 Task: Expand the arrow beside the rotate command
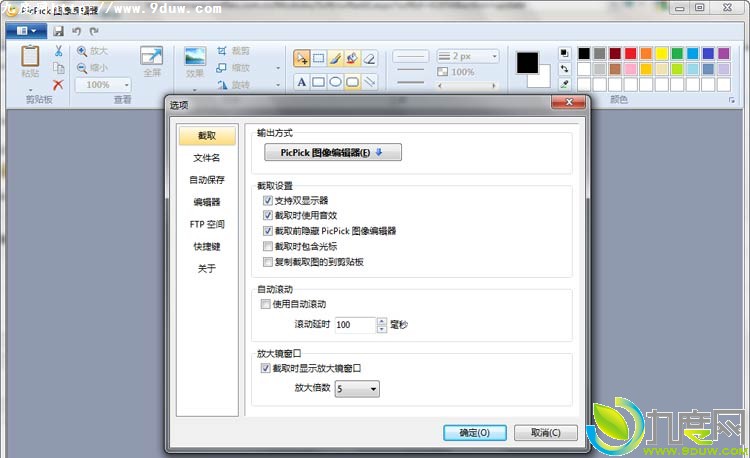pos(278,85)
